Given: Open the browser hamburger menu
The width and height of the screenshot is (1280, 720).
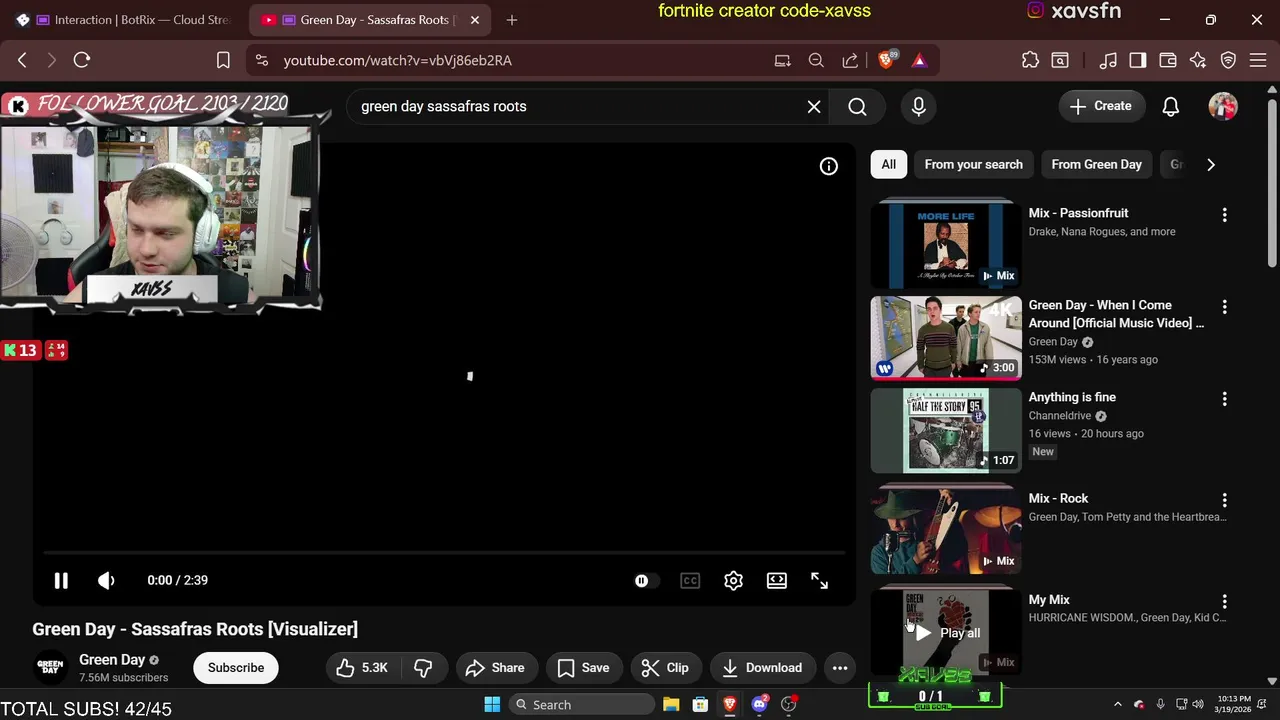Looking at the screenshot, I should point(1258,60).
